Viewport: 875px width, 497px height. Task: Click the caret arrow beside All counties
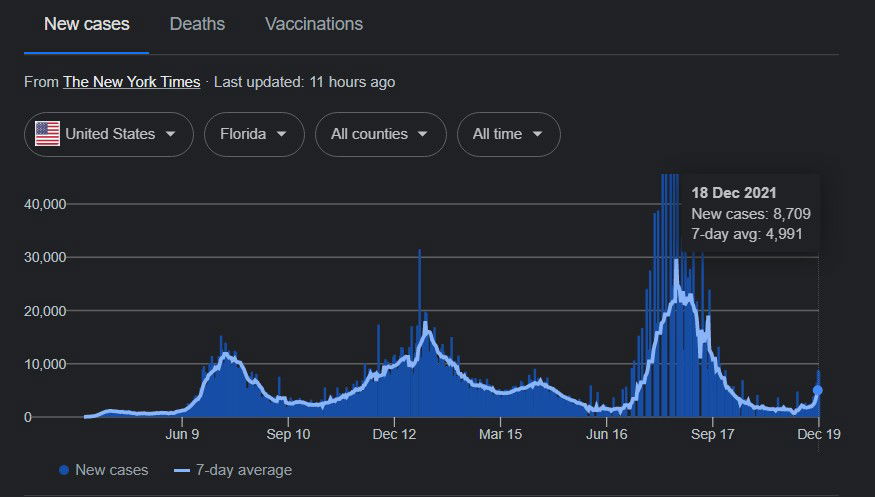tap(424, 134)
